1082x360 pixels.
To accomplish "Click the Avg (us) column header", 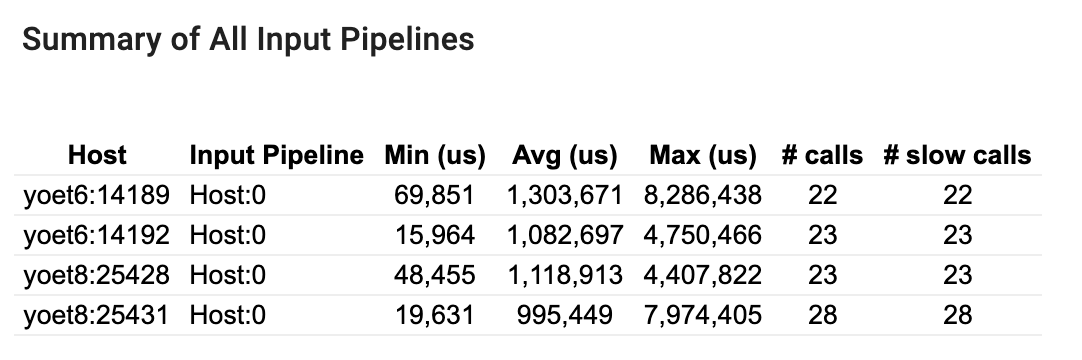I will (x=564, y=155).
